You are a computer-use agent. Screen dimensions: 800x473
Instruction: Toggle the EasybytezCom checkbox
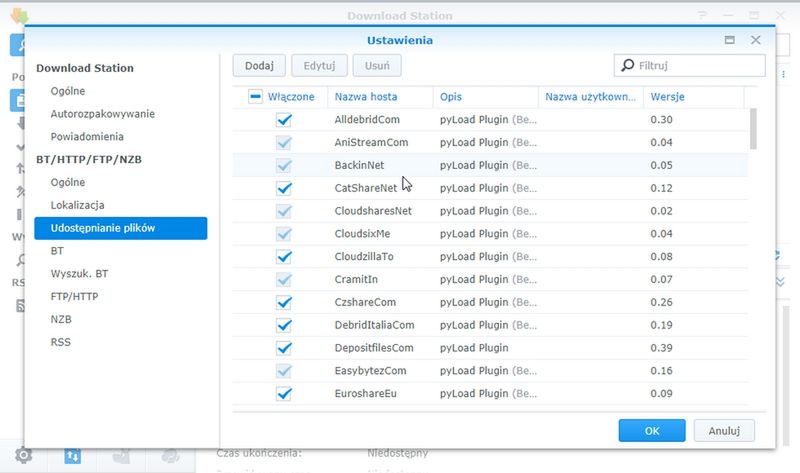(284, 370)
